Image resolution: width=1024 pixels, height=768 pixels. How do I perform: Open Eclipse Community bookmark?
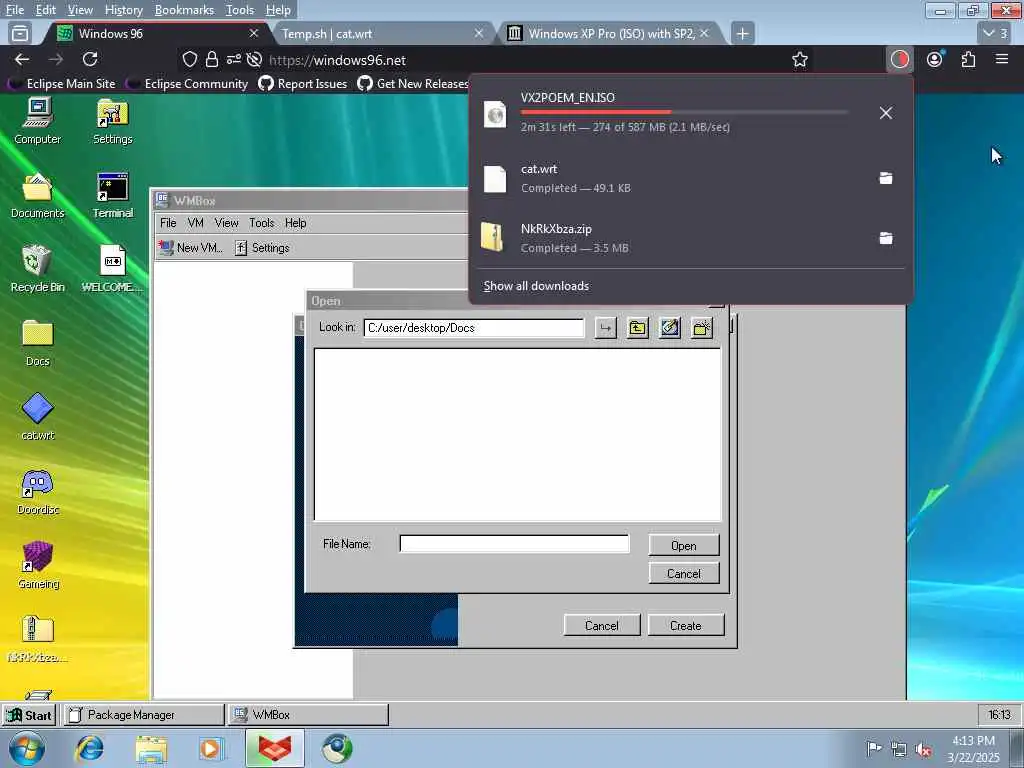click(x=188, y=84)
